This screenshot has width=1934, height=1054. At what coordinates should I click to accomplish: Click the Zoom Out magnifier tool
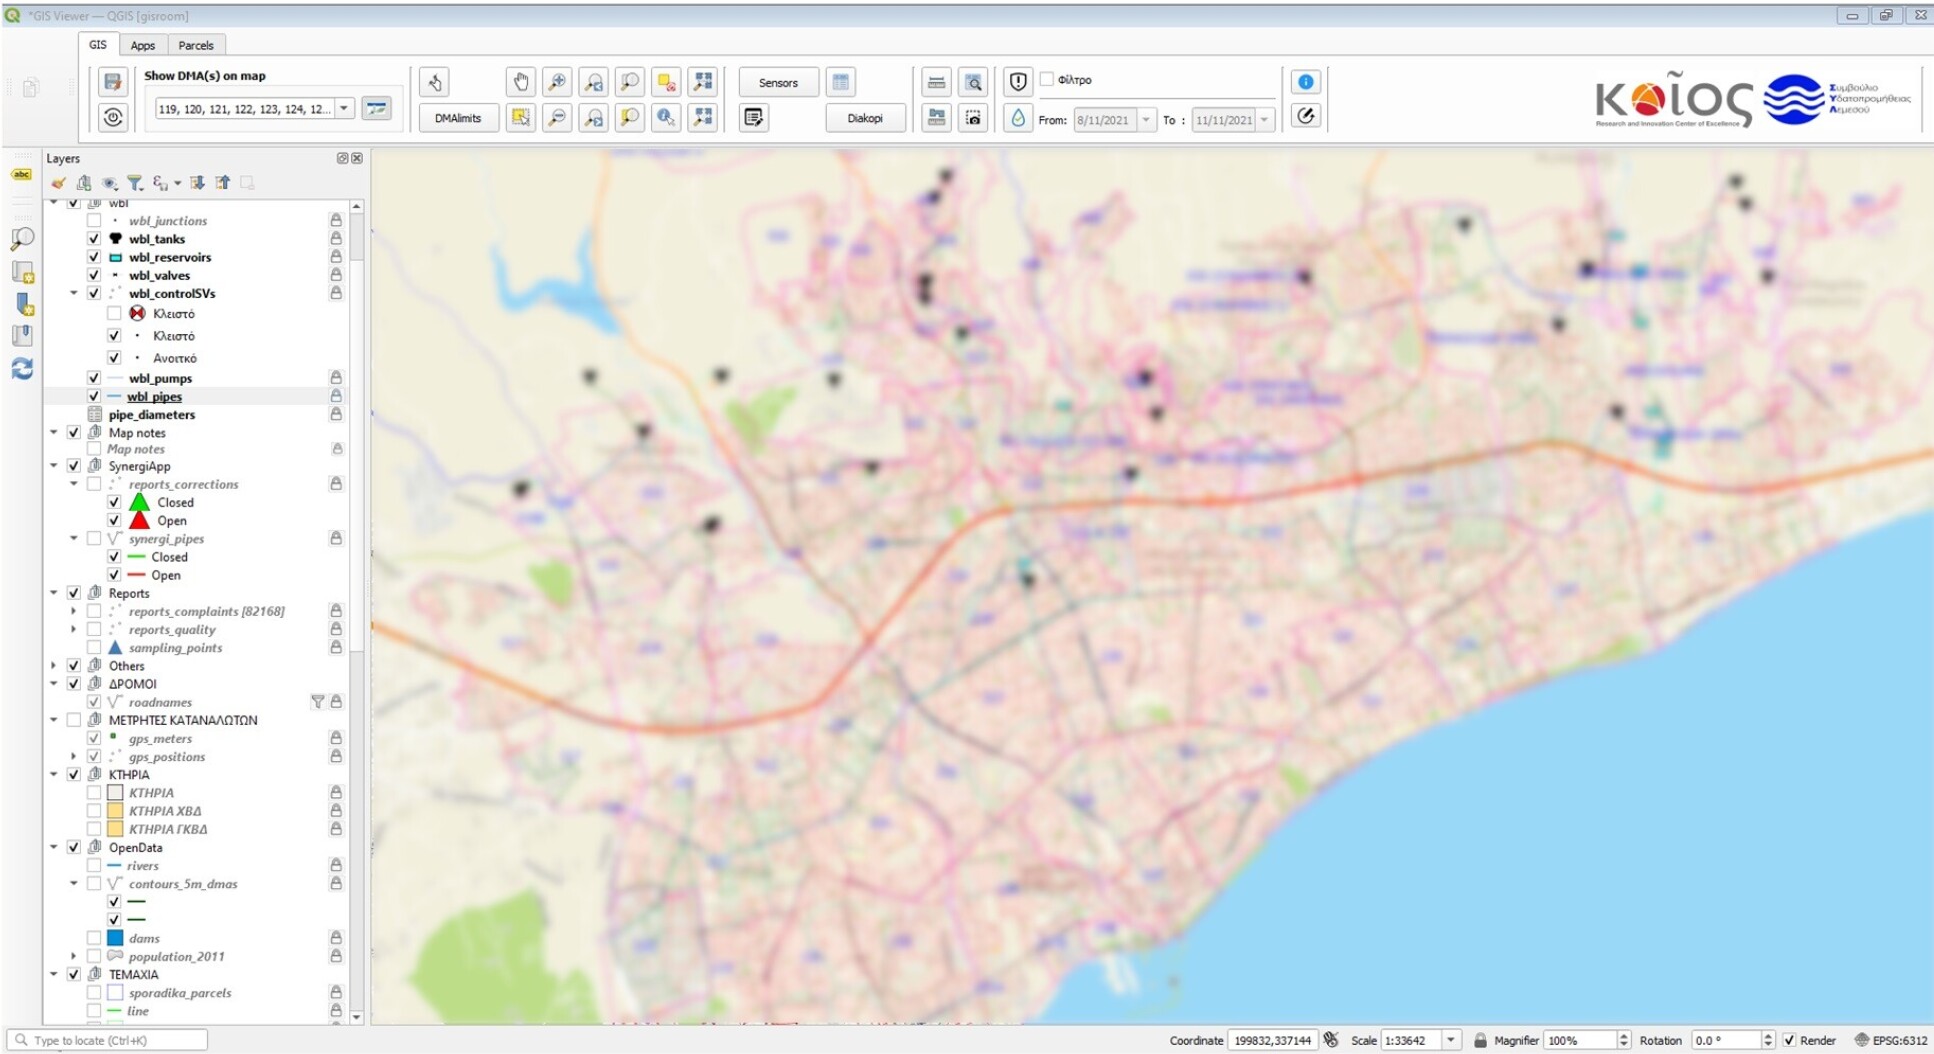coord(557,118)
